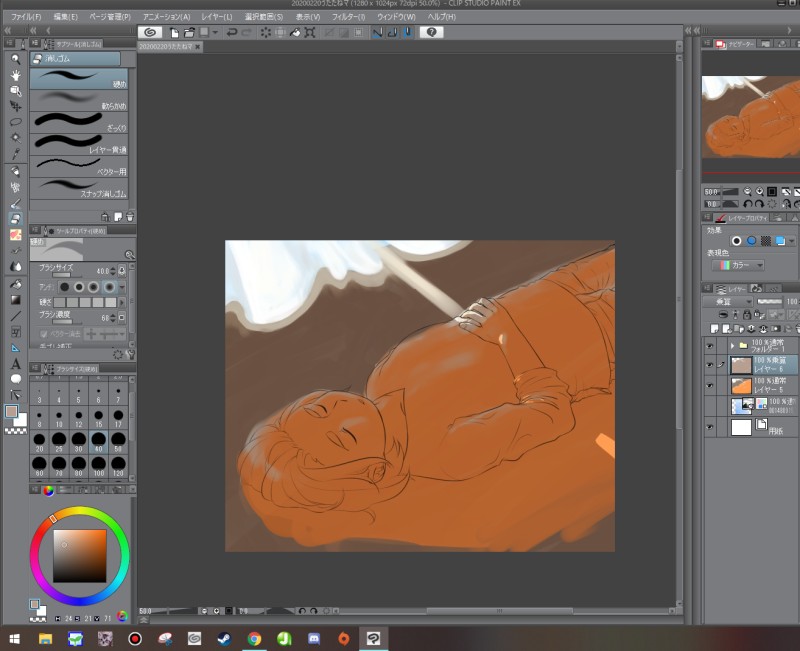The width and height of the screenshot is (800, 651).
Task: Toggle visibility of レイヤー 6
Action: pos(710,365)
